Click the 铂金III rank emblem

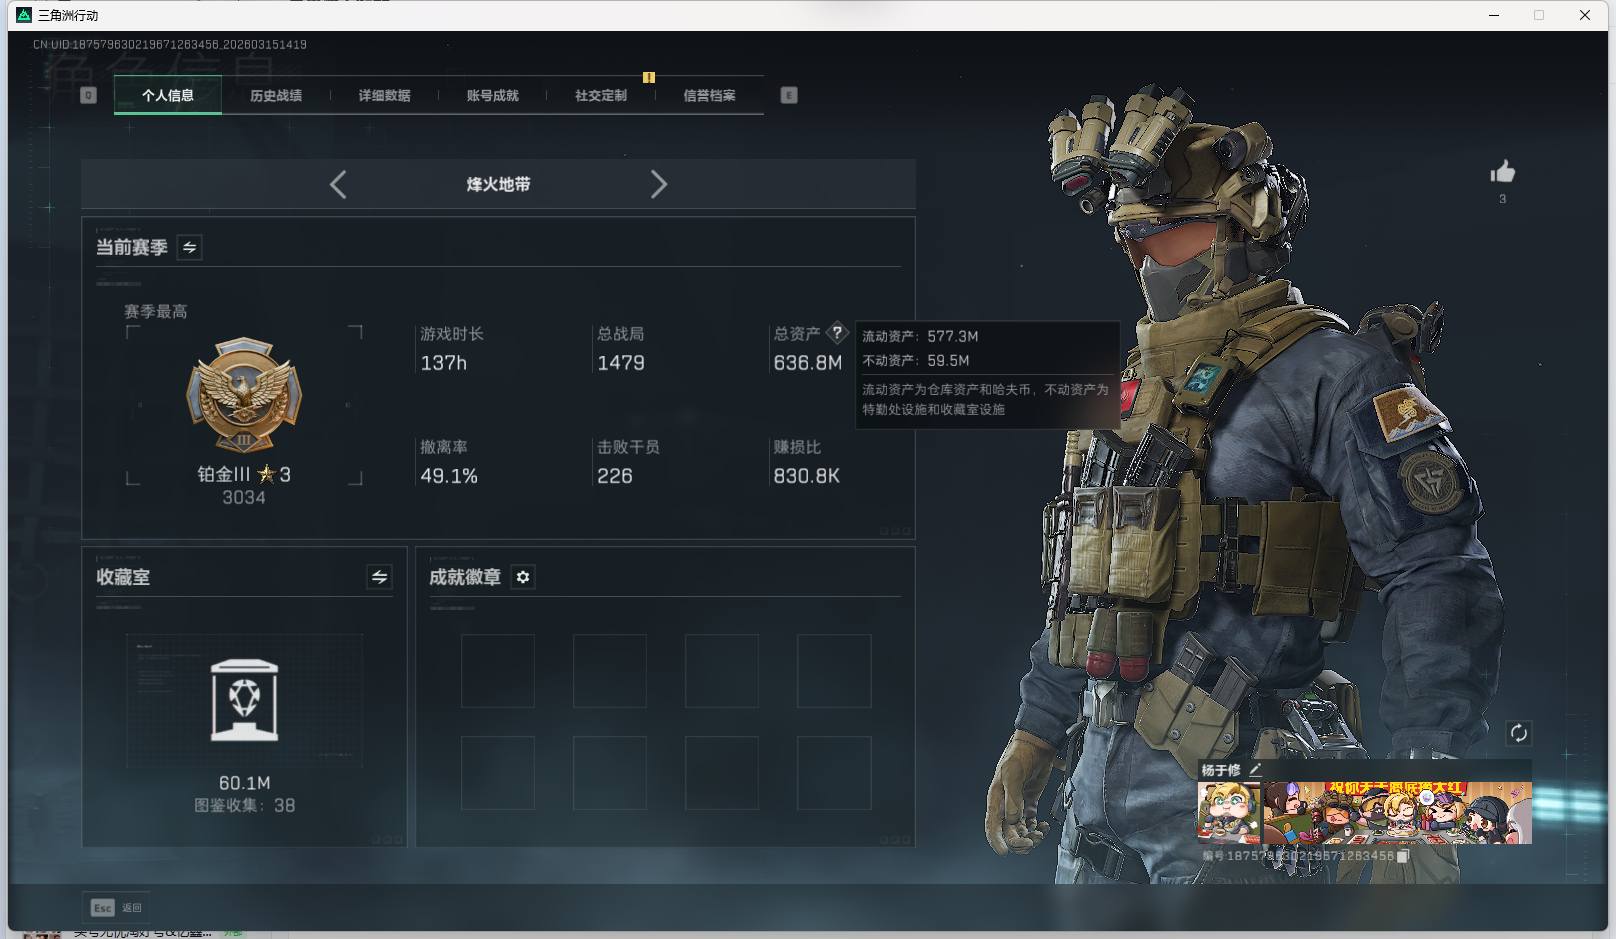click(245, 398)
